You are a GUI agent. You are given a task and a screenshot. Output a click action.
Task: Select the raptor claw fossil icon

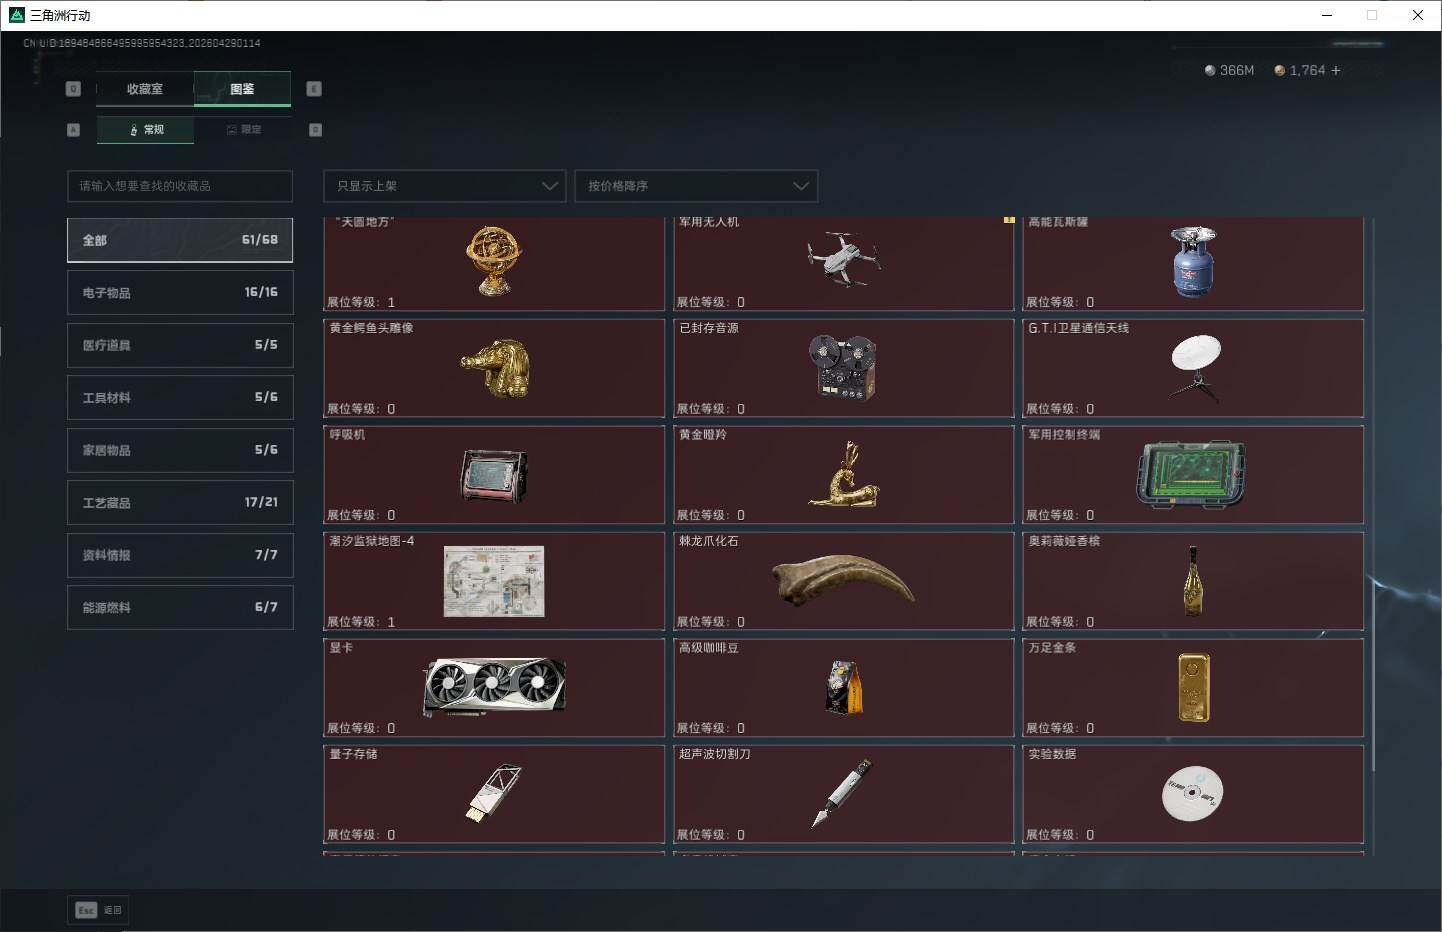coord(843,580)
